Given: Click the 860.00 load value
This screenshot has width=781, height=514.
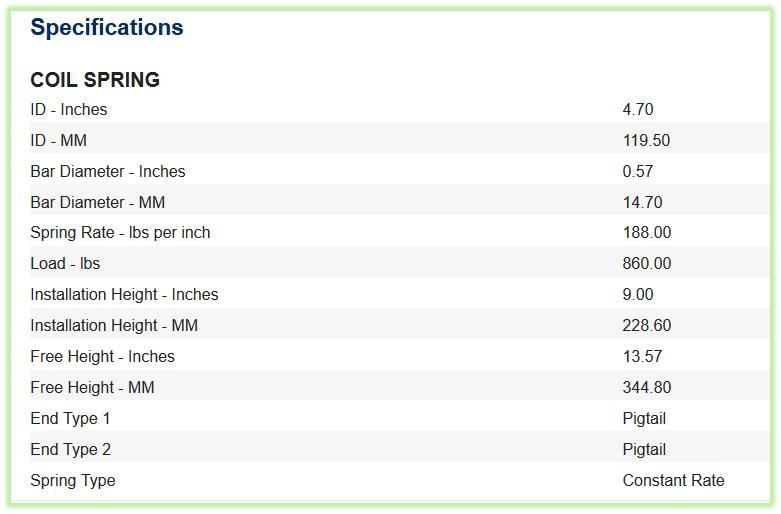Looking at the screenshot, I should [647, 263].
